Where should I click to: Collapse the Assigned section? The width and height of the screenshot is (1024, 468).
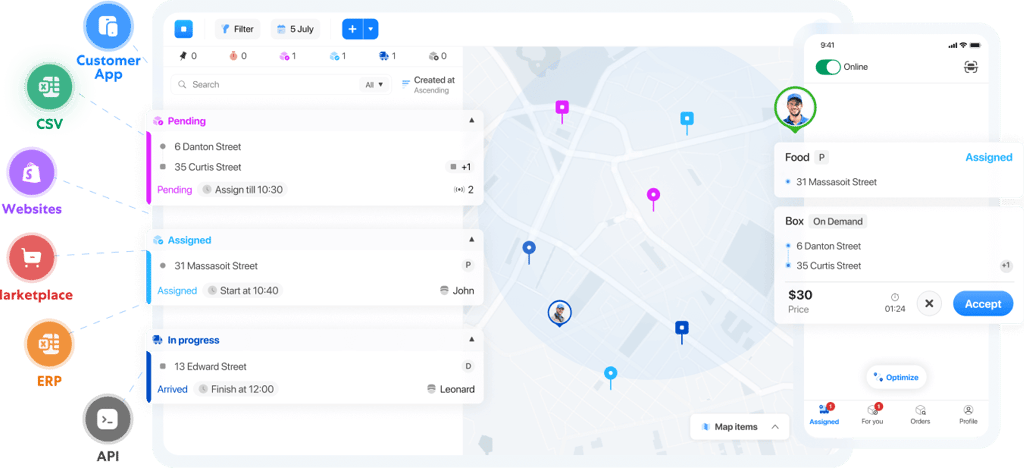pyautogui.click(x=472, y=240)
